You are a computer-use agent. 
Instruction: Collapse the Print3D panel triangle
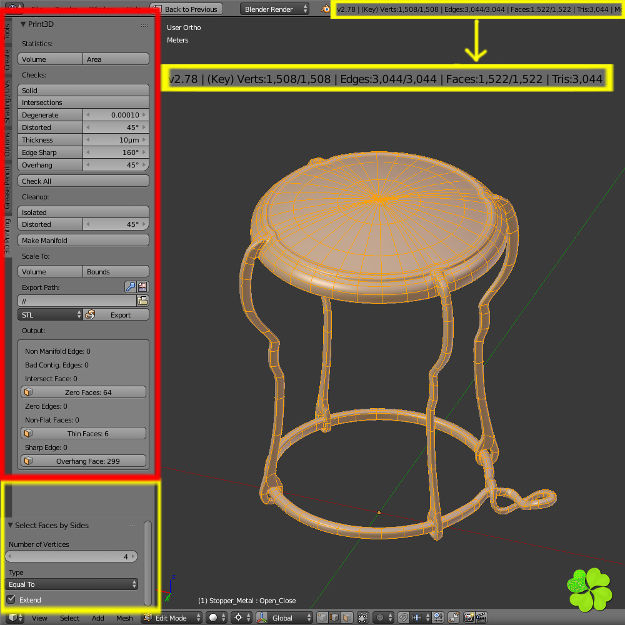pos(23,24)
